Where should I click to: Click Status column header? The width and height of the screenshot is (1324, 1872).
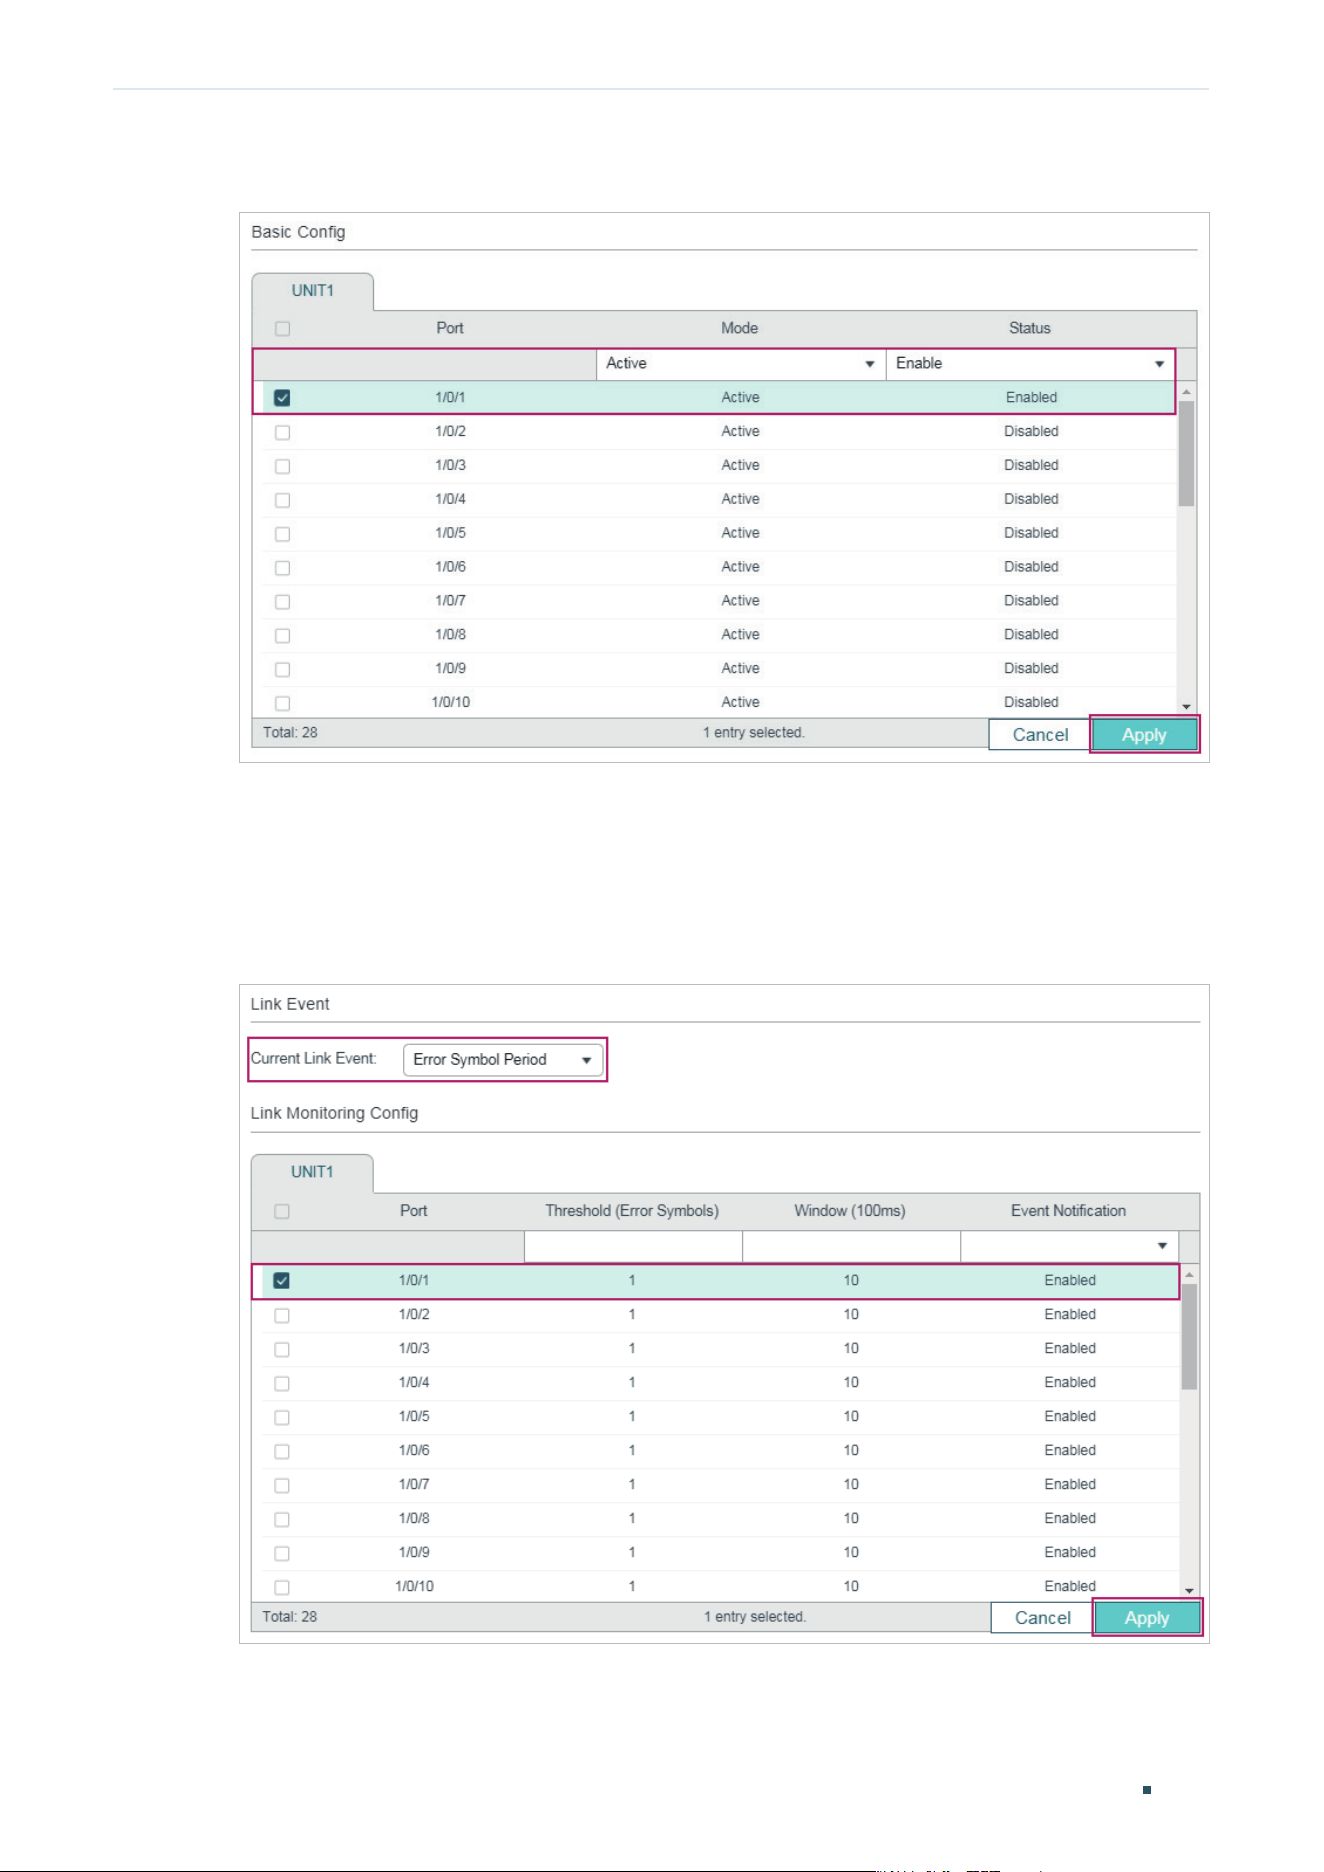[x=1030, y=328]
